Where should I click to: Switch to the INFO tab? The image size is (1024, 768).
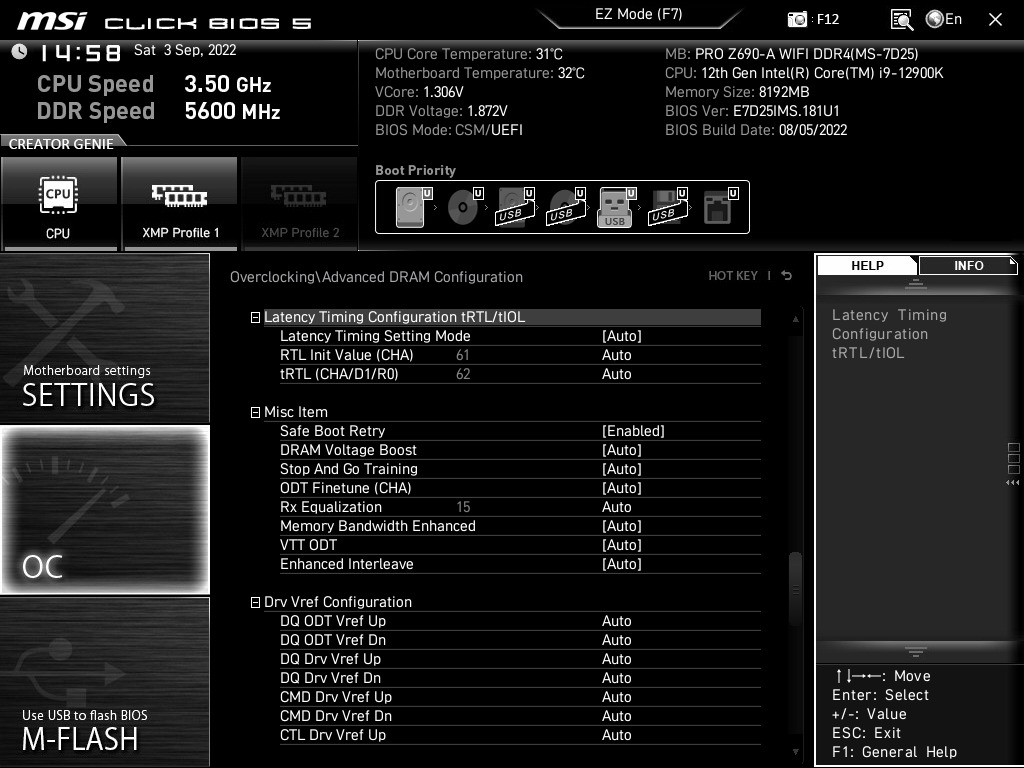(968, 266)
